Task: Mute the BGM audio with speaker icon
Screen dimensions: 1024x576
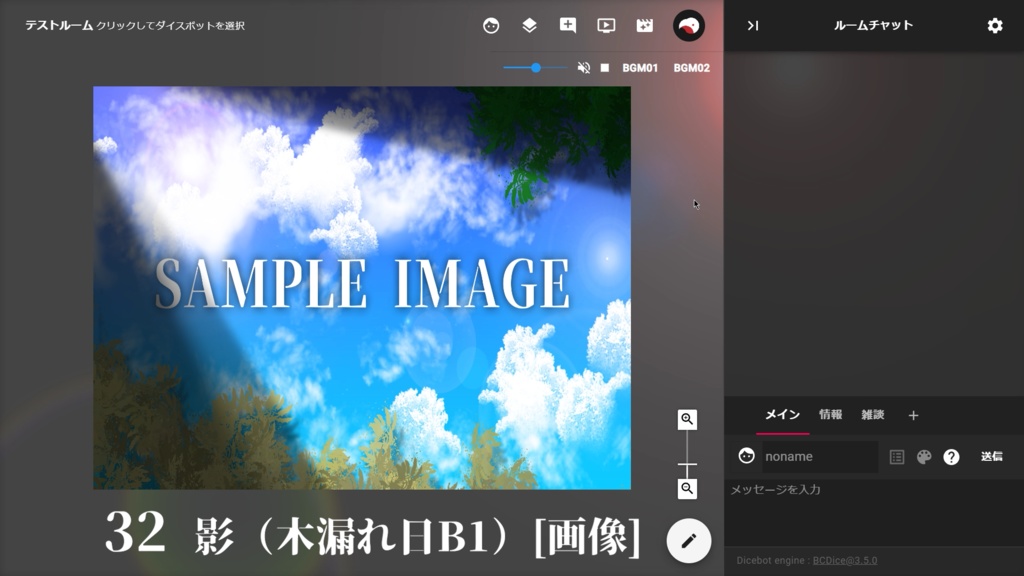Action: [583, 68]
